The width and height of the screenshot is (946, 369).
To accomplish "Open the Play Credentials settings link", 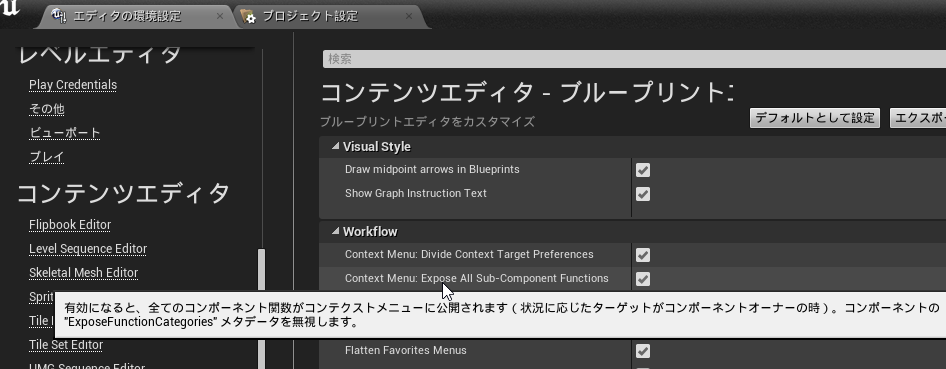I will click(x=73, y=85).
